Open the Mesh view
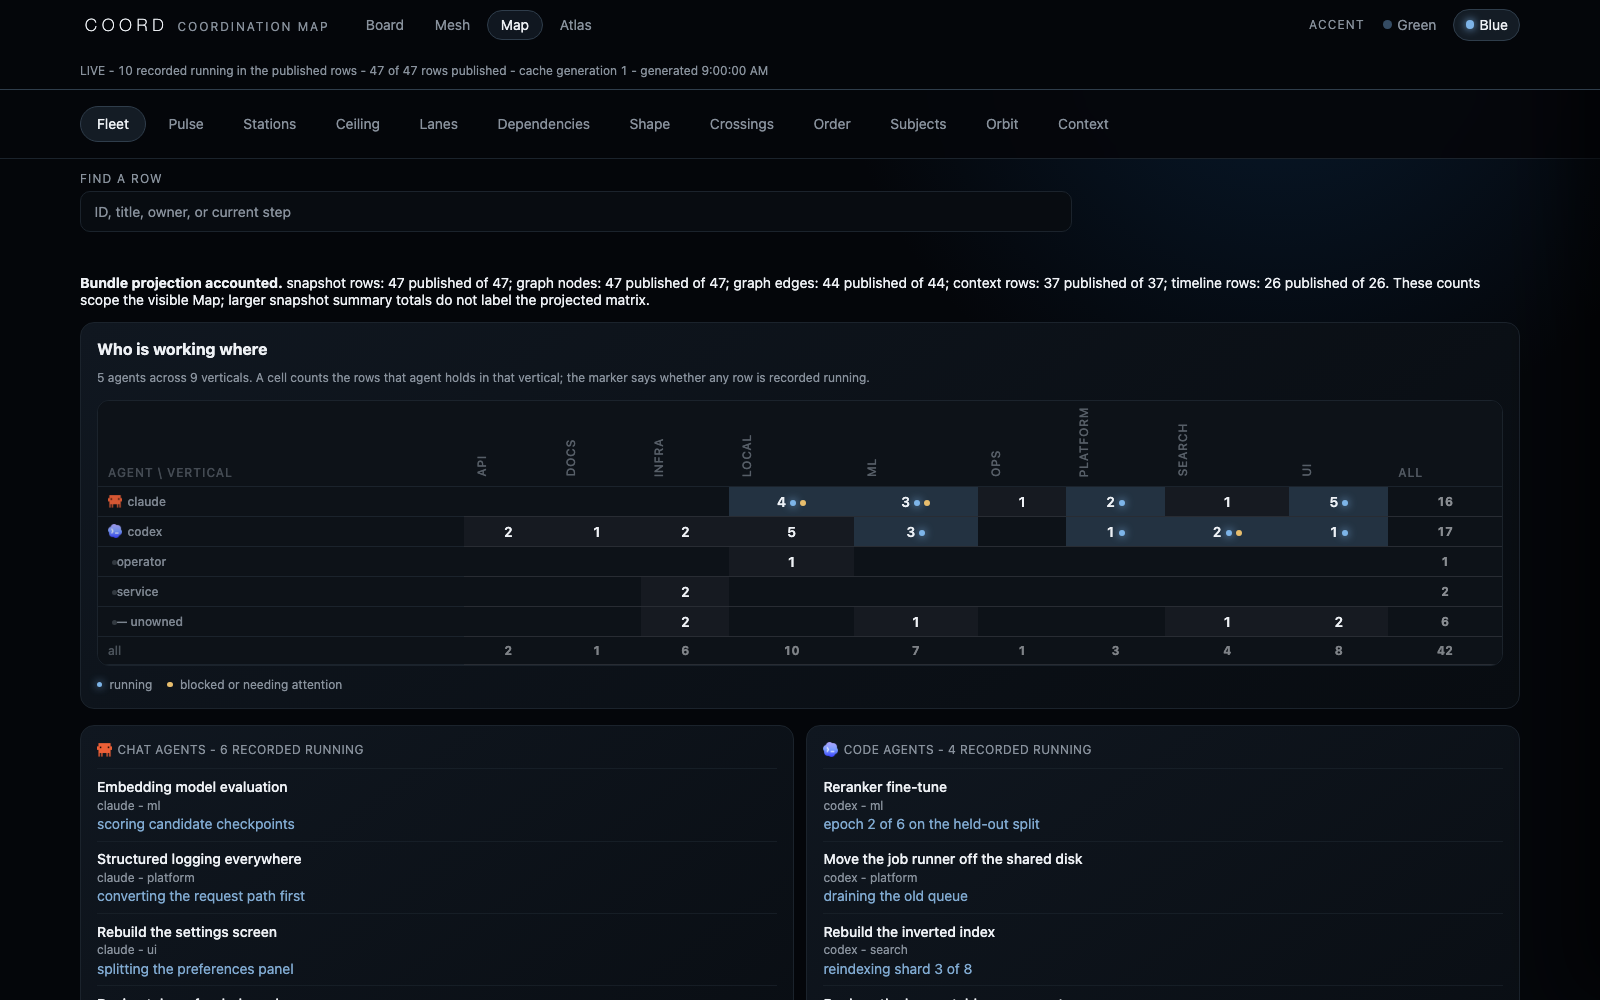Viewport: 1600px width, 1000px height. pos(452,25)
